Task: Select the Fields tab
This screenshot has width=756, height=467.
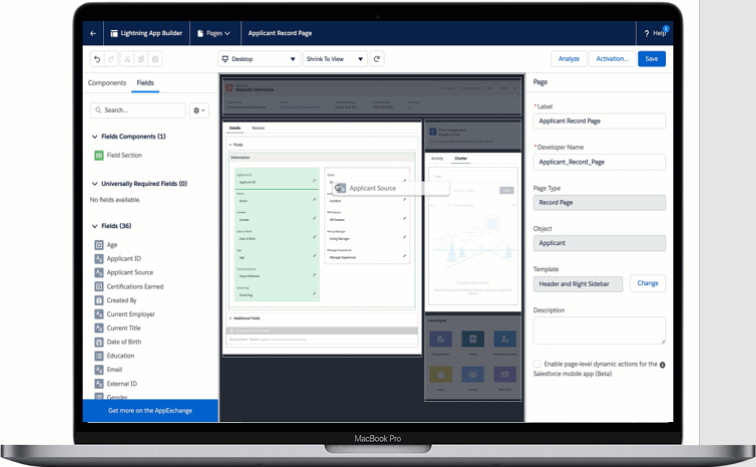Action: click(145, 83)
